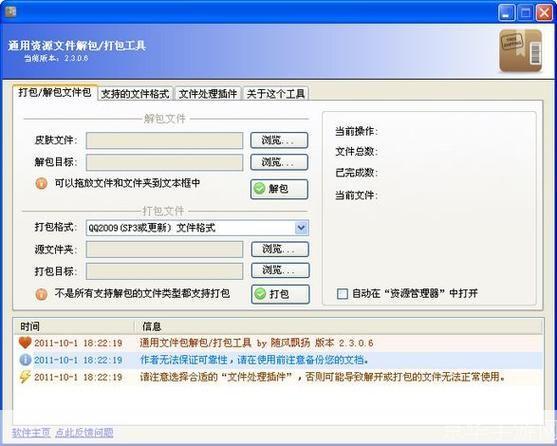Select log row 作者无法保证可靠性
The image size is (557, 446).
click(278, 360)
